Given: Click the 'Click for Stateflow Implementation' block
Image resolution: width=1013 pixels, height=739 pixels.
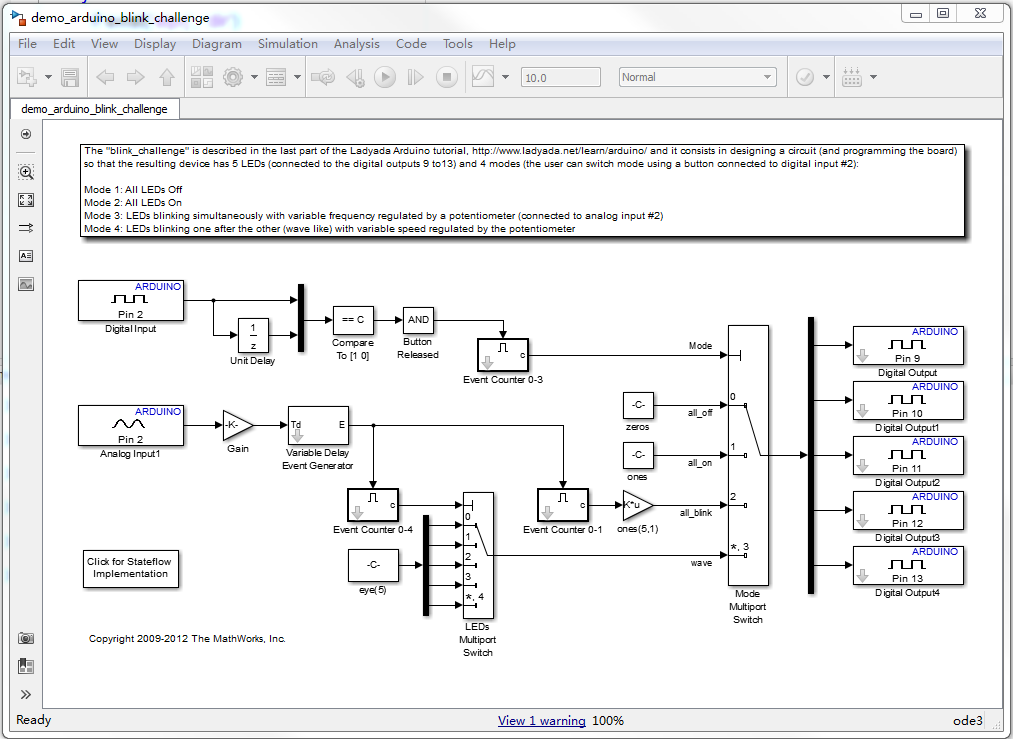Looking at the screenshot, I should click(x=130, y=568).
